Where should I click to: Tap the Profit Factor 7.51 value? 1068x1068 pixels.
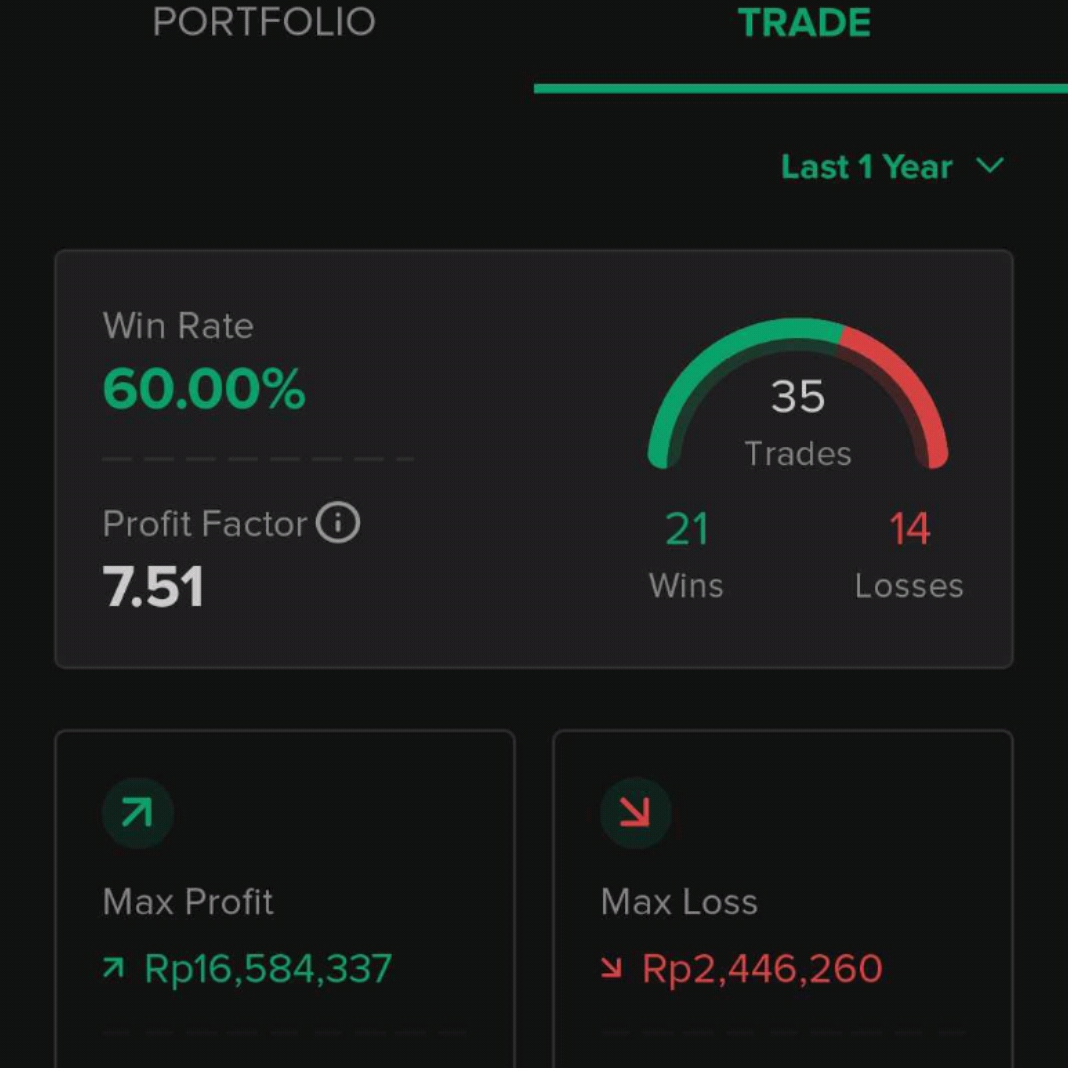(x=154, y=587)
